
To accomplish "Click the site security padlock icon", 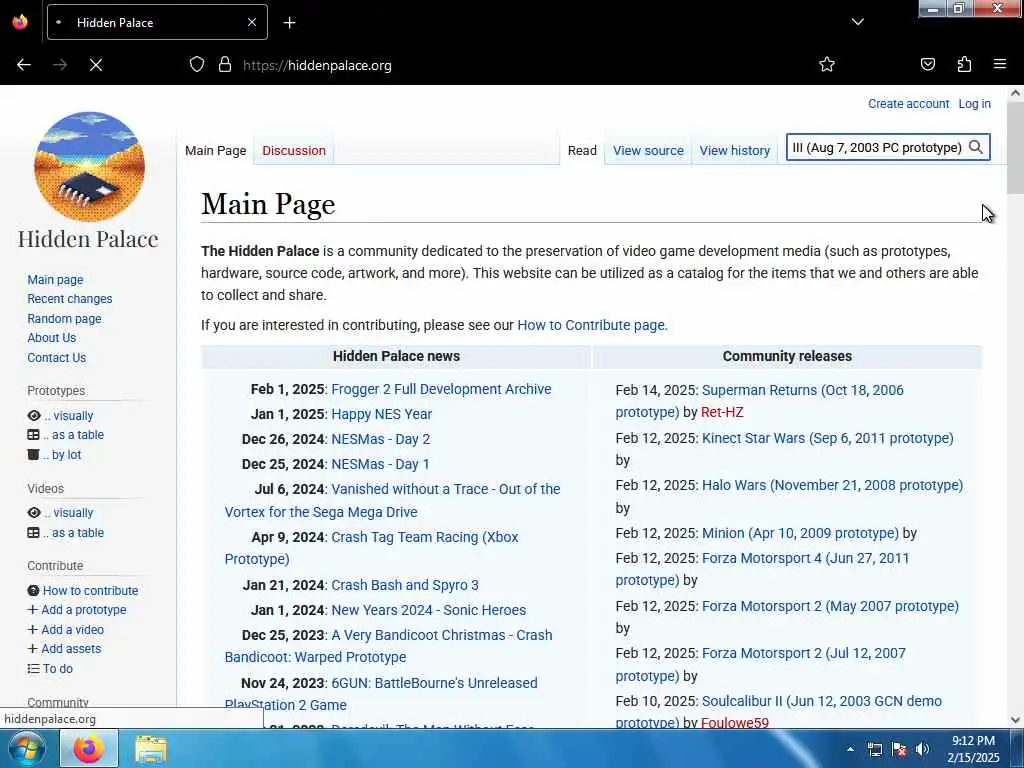I will click(x=225, y=65).
